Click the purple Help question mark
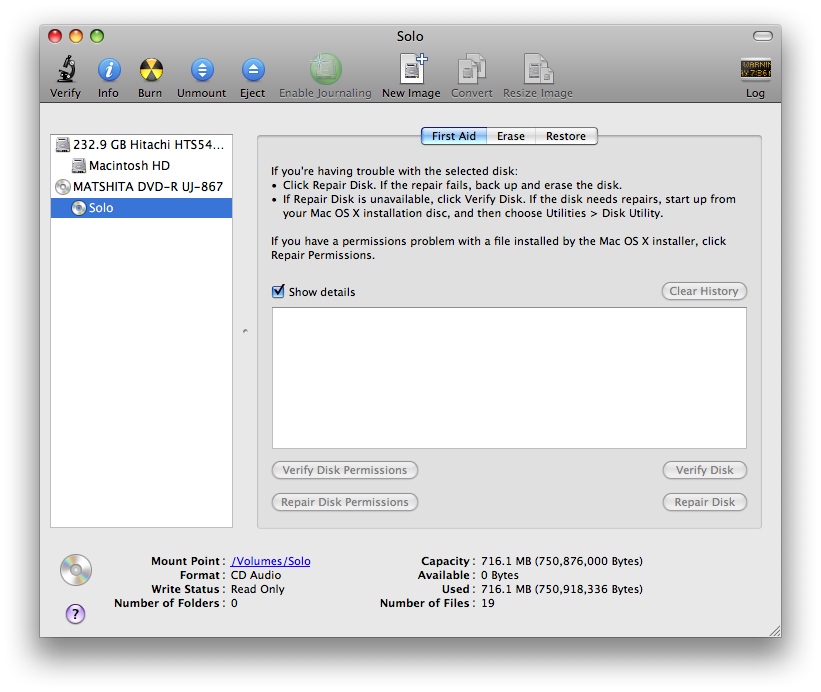 75,614
